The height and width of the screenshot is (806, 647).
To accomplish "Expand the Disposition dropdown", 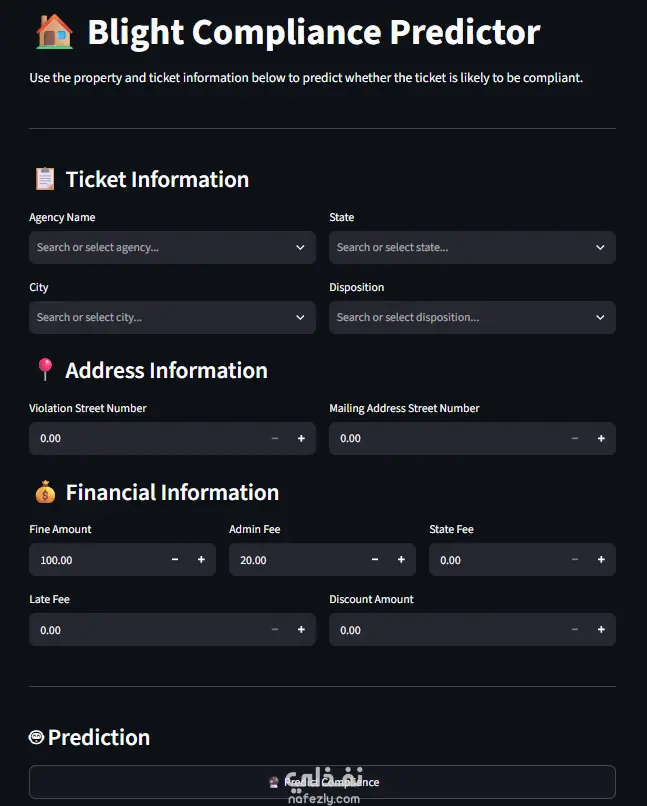I will (472, 317).
